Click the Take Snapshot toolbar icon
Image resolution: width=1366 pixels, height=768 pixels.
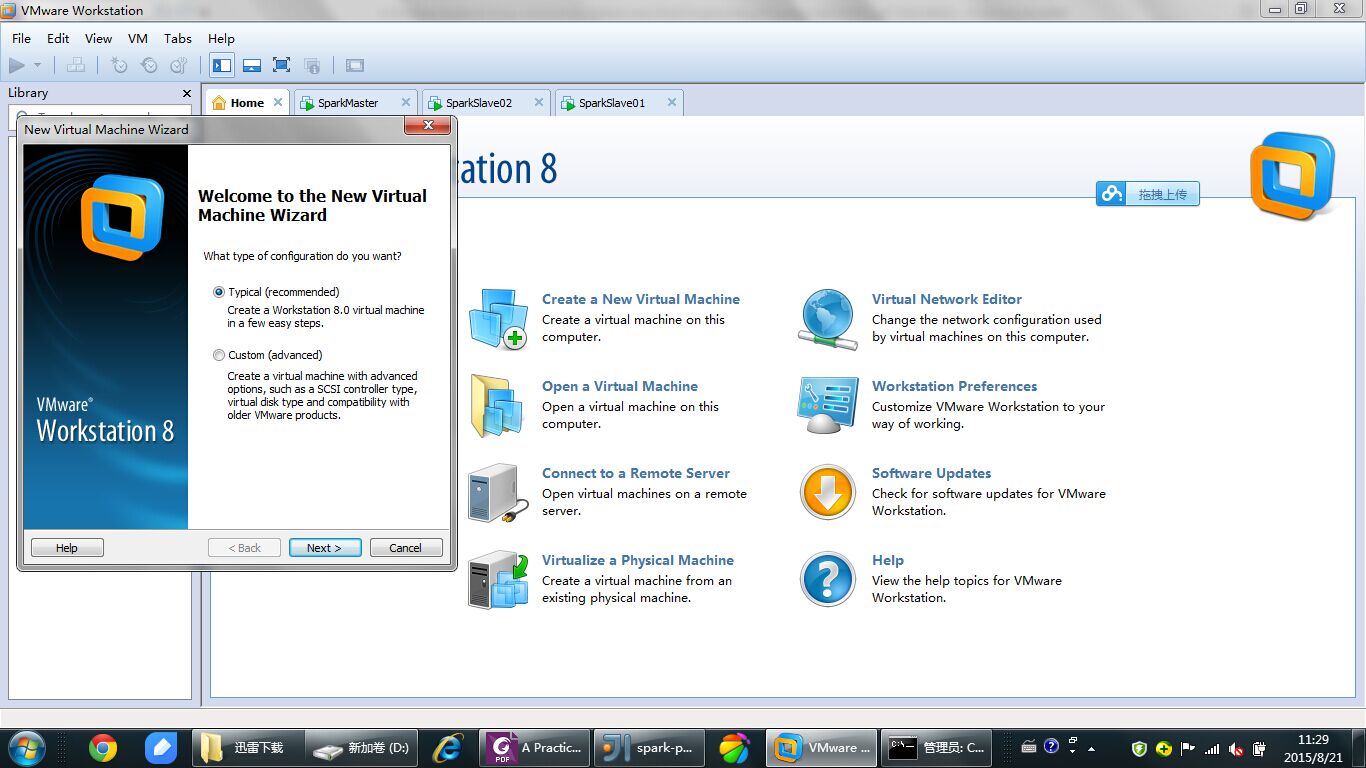pos(119,65)
